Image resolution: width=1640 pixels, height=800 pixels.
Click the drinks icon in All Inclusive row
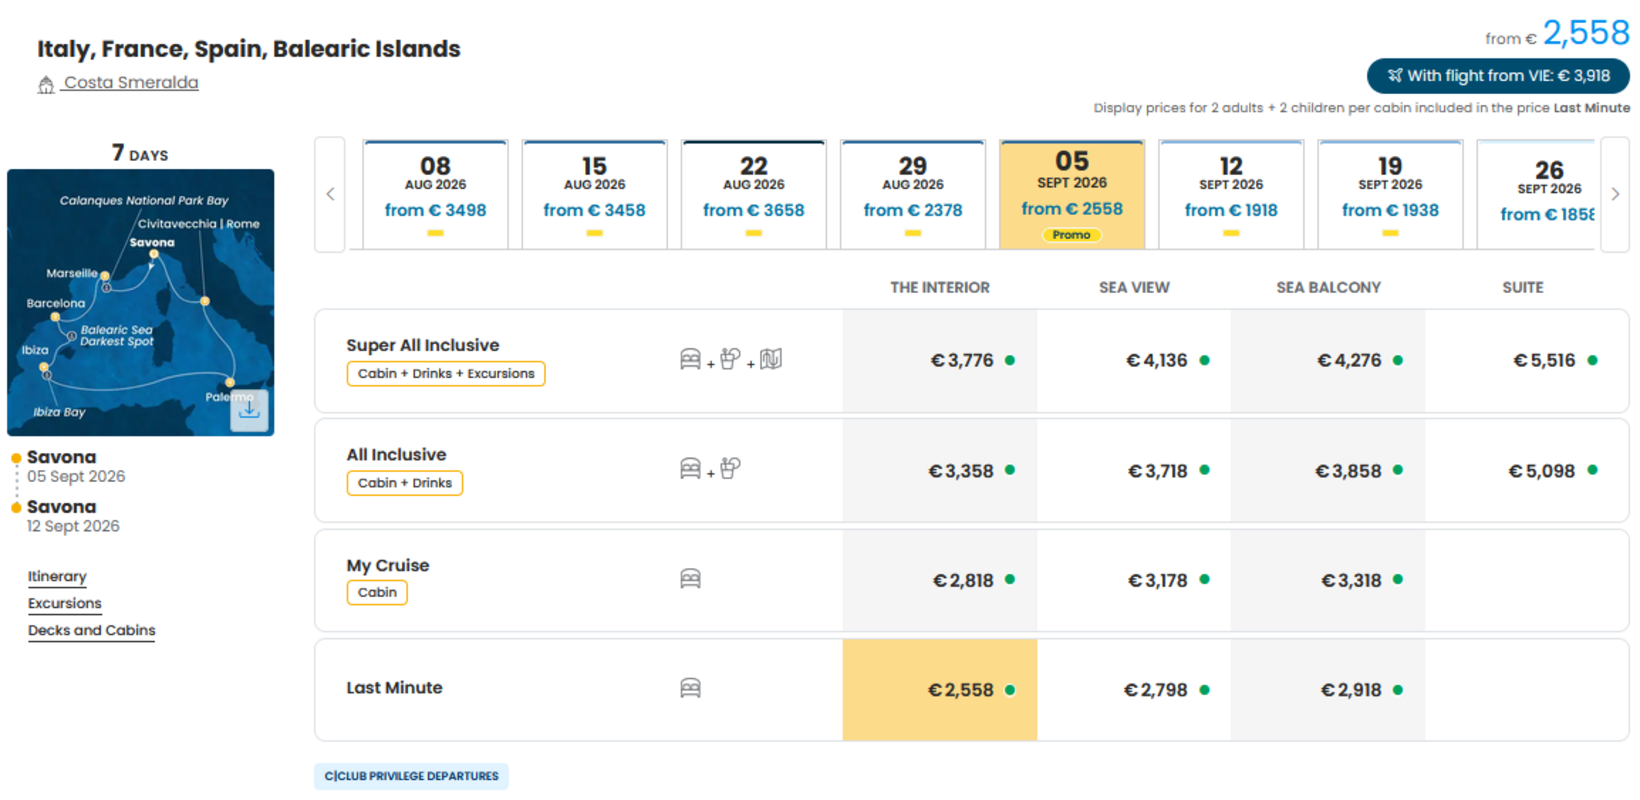pos(730,468)
